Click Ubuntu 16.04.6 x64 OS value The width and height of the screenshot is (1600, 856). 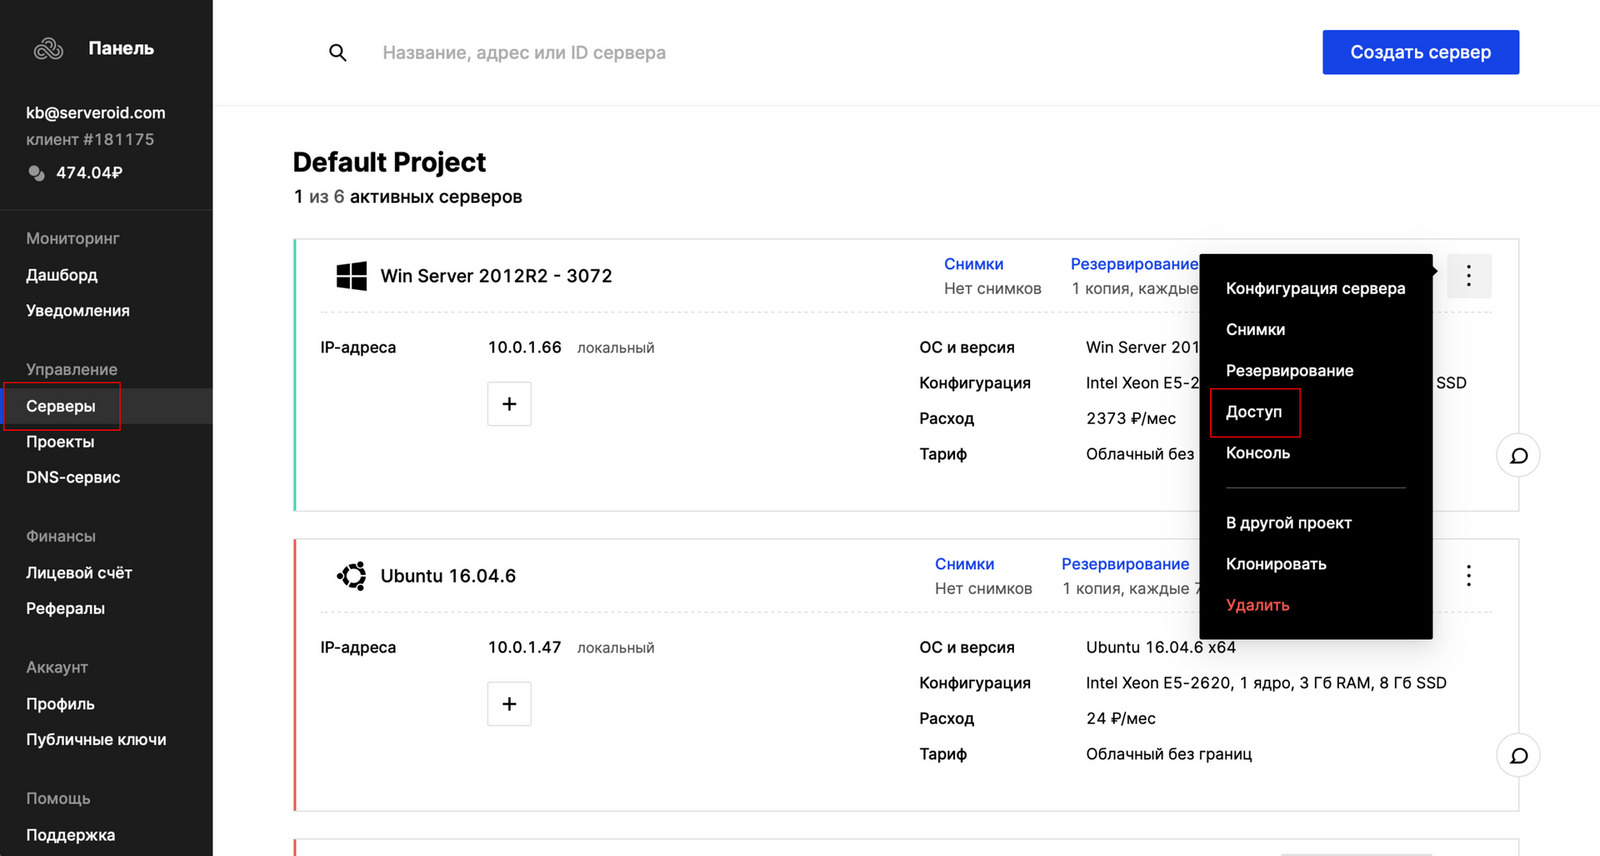1161,647
